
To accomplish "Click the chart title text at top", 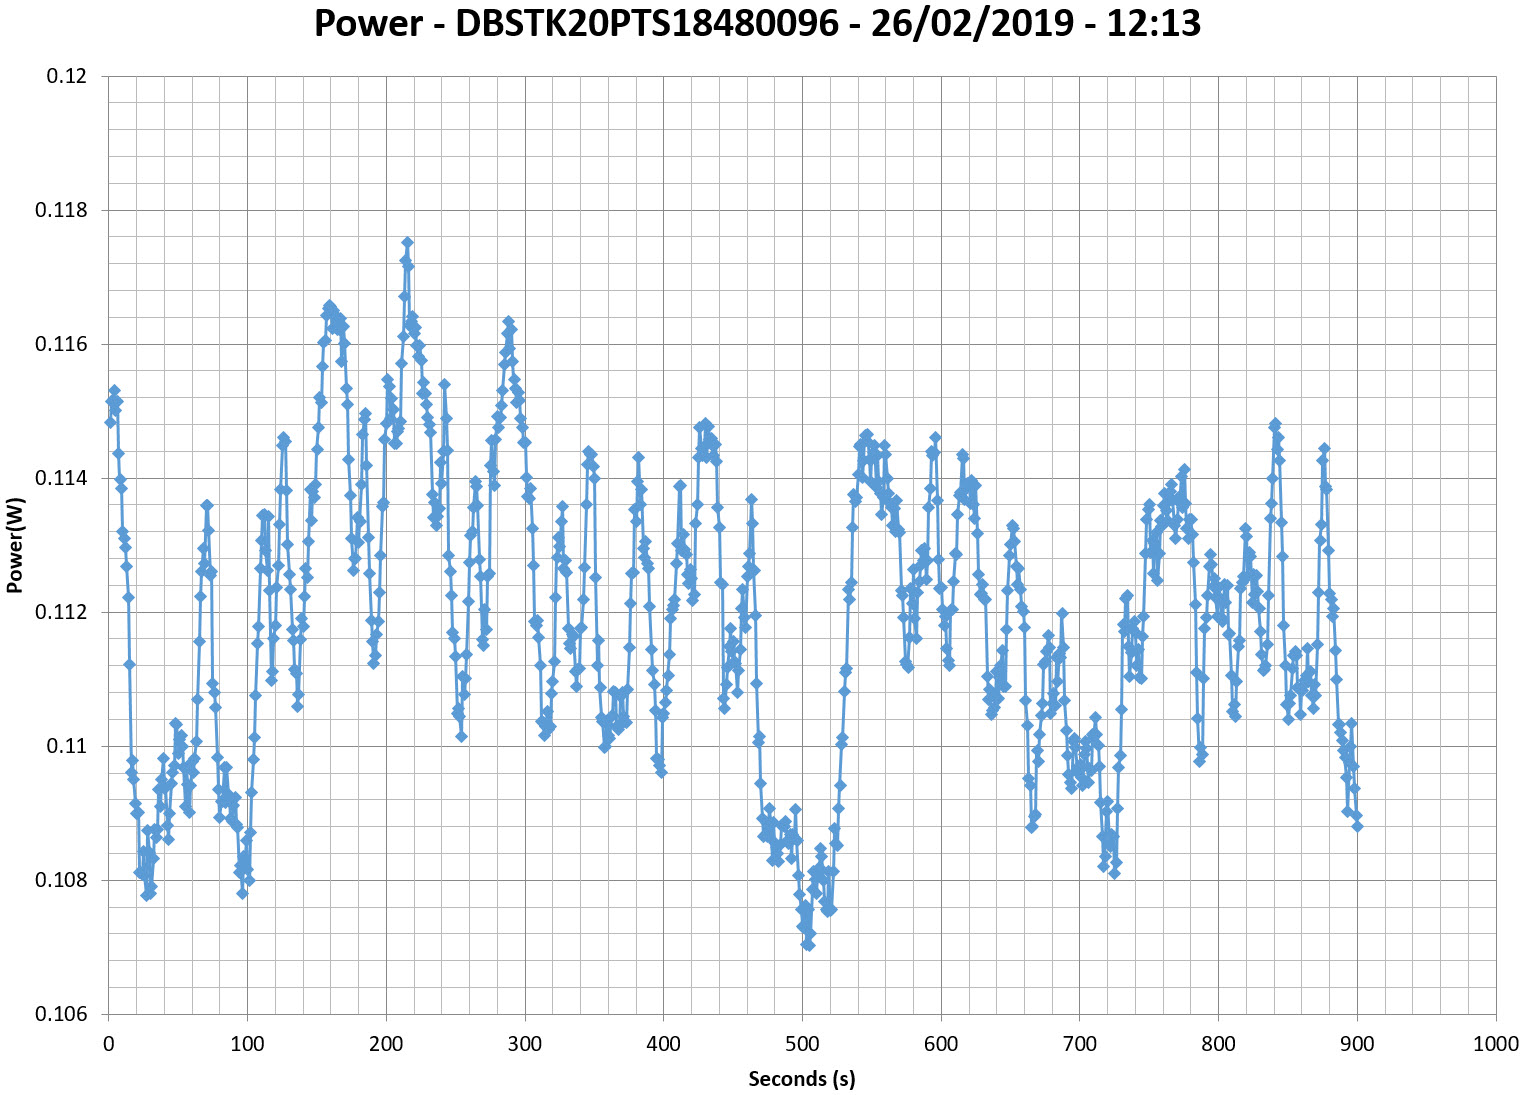I will pos(757,24).
